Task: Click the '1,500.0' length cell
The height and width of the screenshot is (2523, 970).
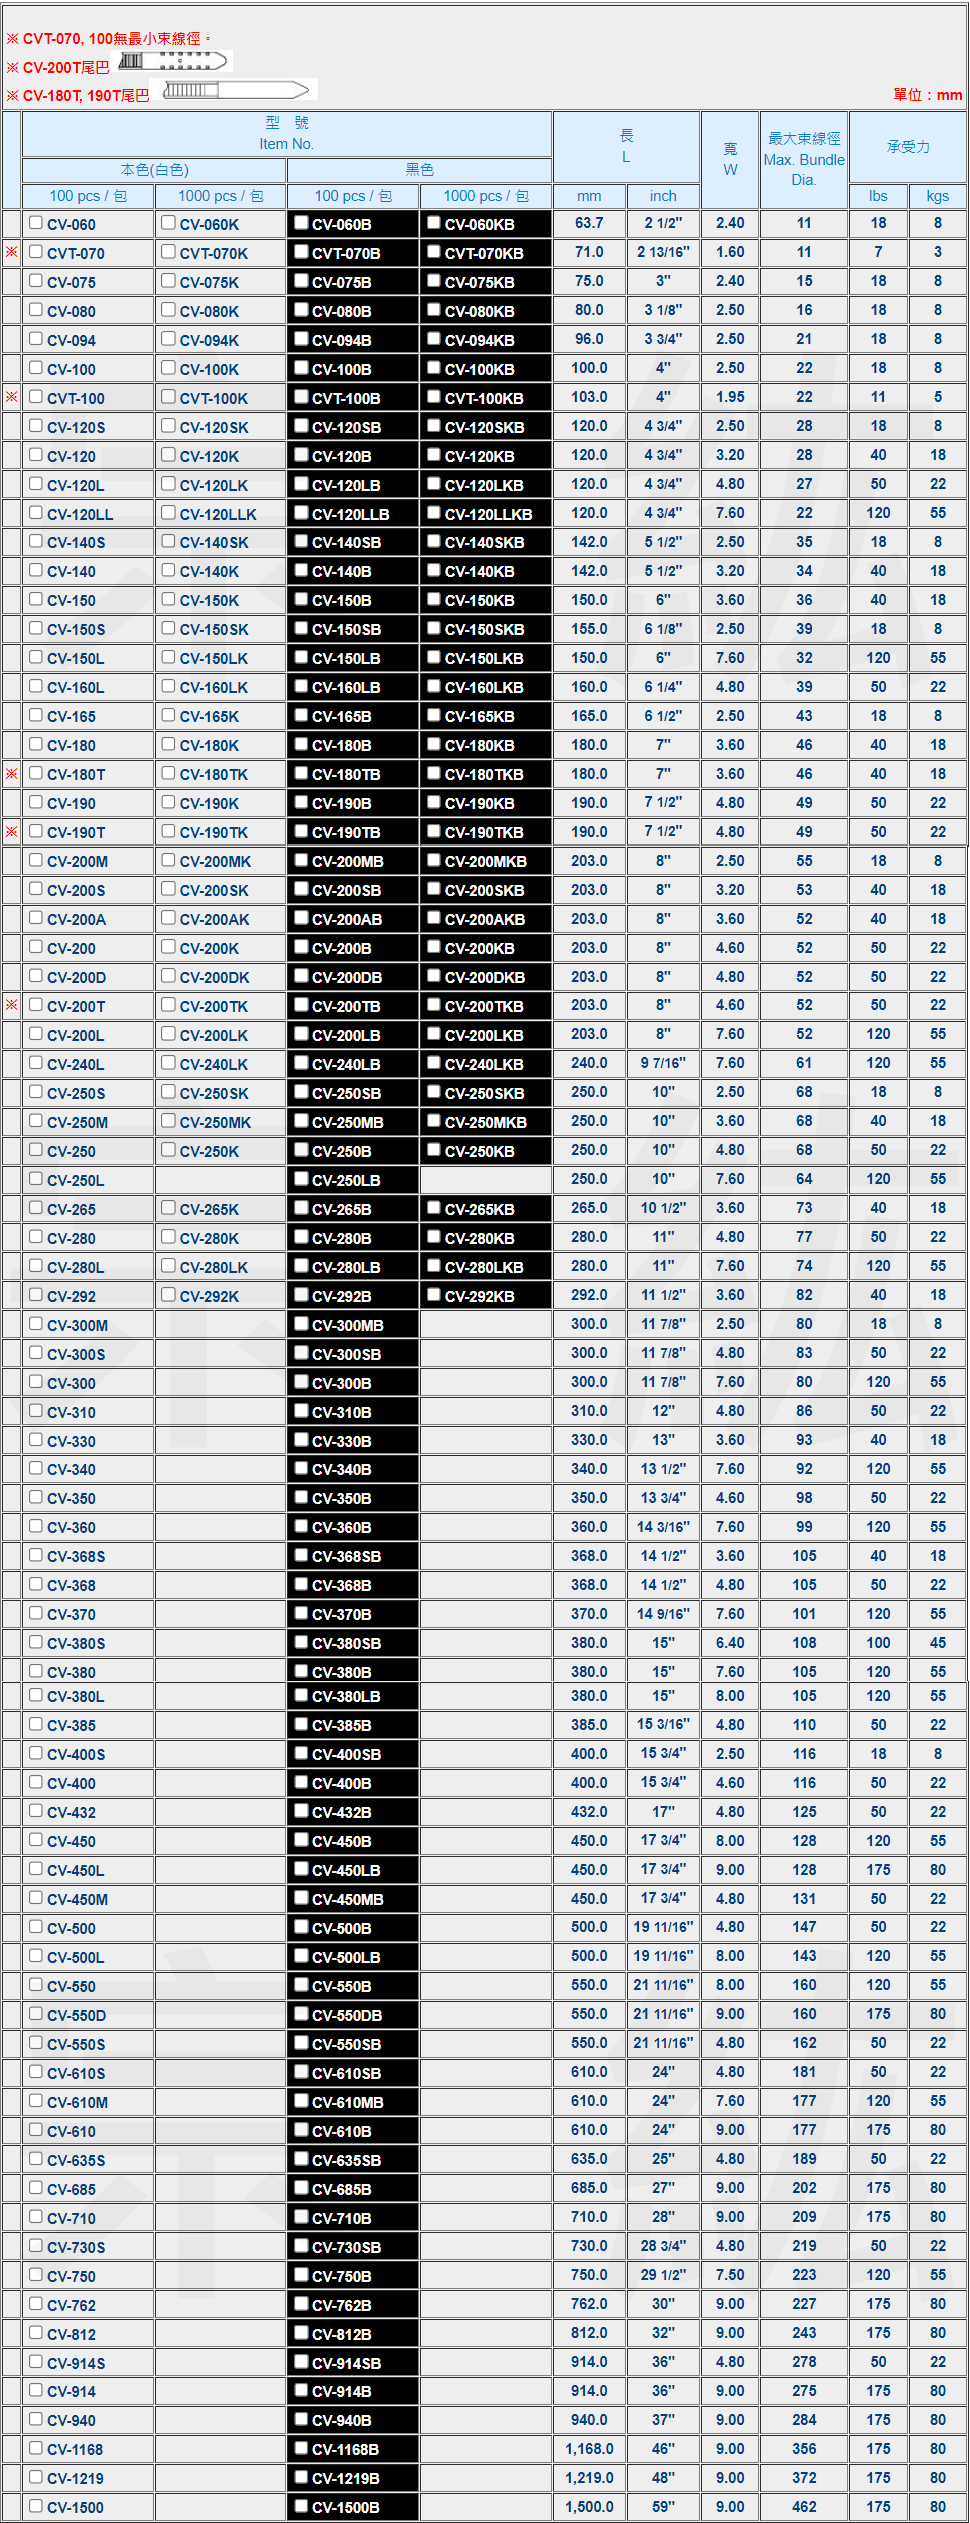Action: pos(589,2506)
